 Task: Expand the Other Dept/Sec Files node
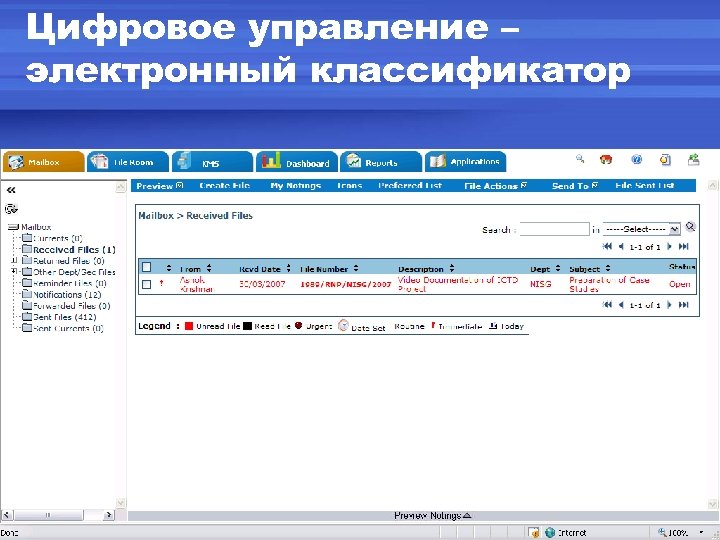coord(14,271)
